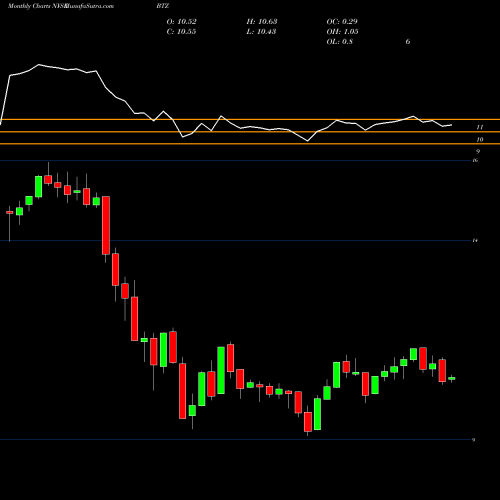Click the axis label '10' on upper chart
This screenshot has width=500, height=500.
point(480,140)
